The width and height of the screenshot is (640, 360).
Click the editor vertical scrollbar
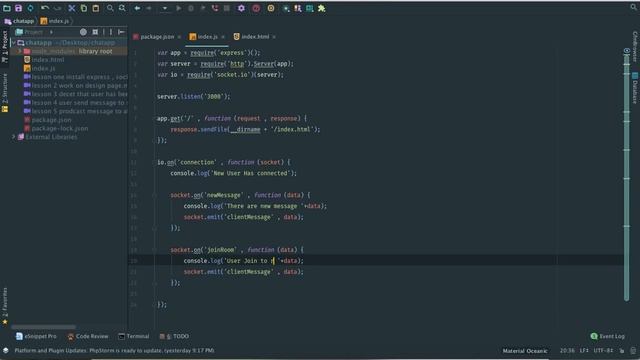pos(627,178)
